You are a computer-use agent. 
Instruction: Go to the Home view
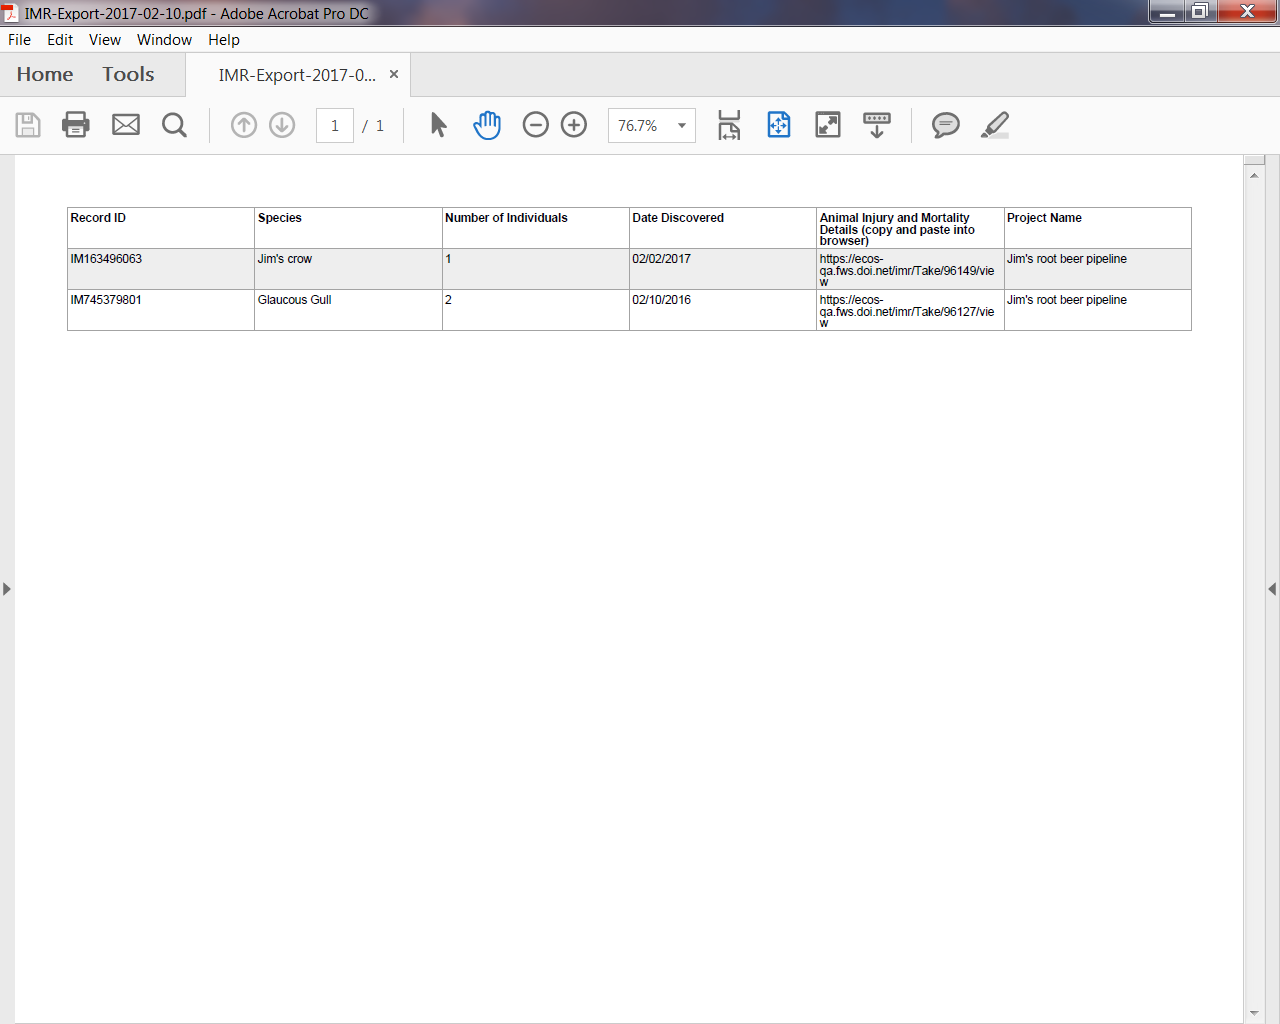tap(45, 75)
